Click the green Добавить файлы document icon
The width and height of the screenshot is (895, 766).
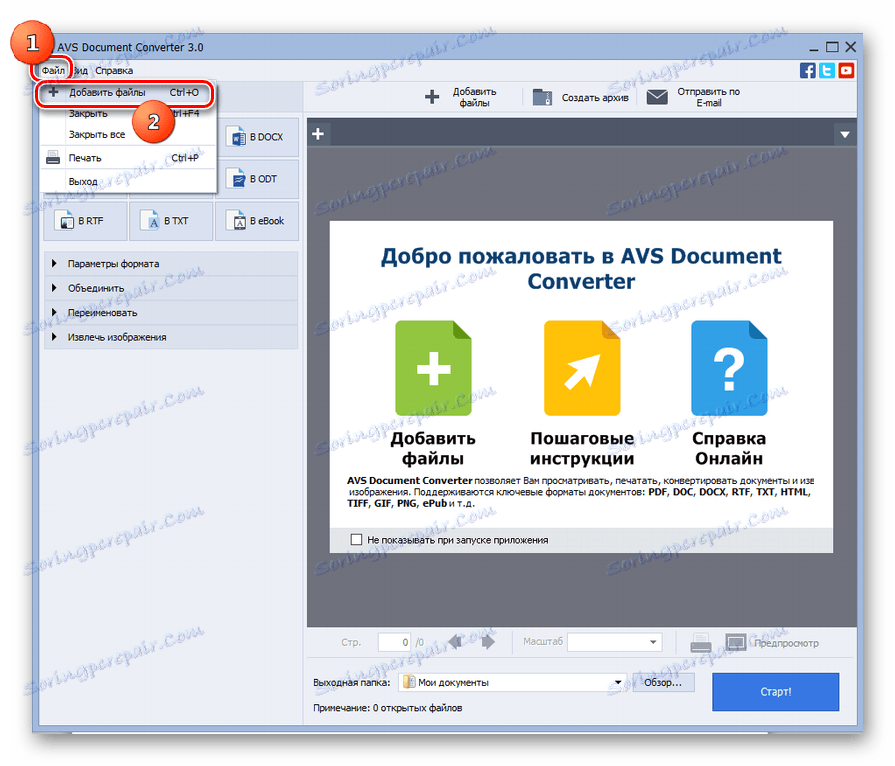[x=433, y=368]
